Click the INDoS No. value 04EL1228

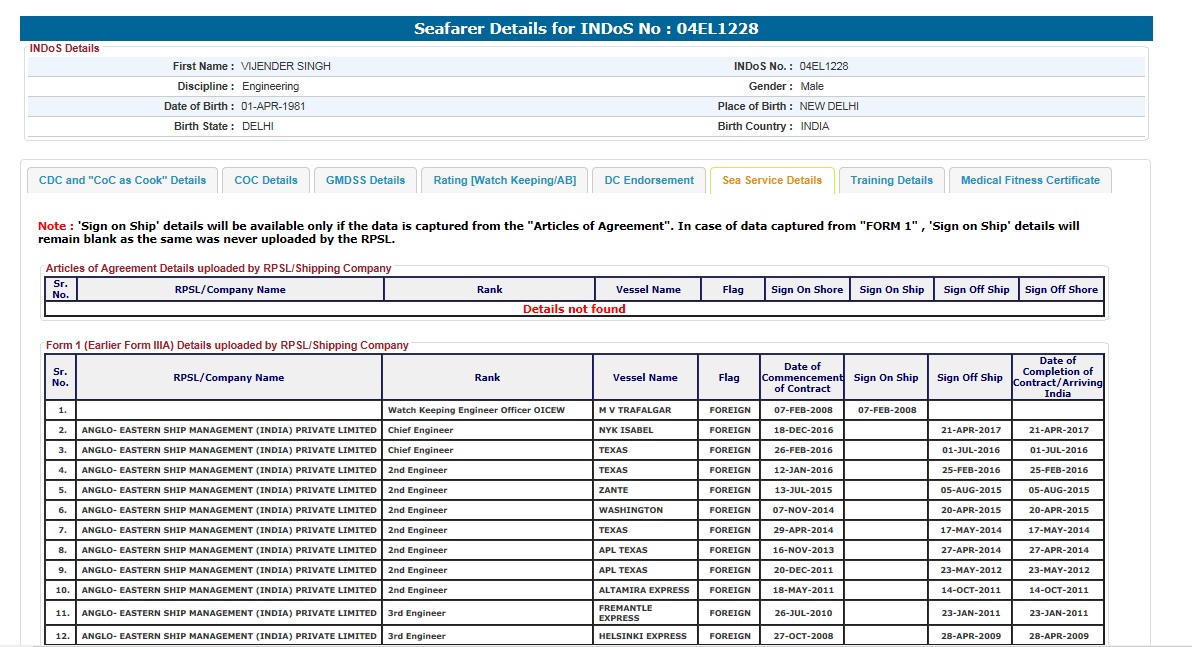click(x=824, y=66)
